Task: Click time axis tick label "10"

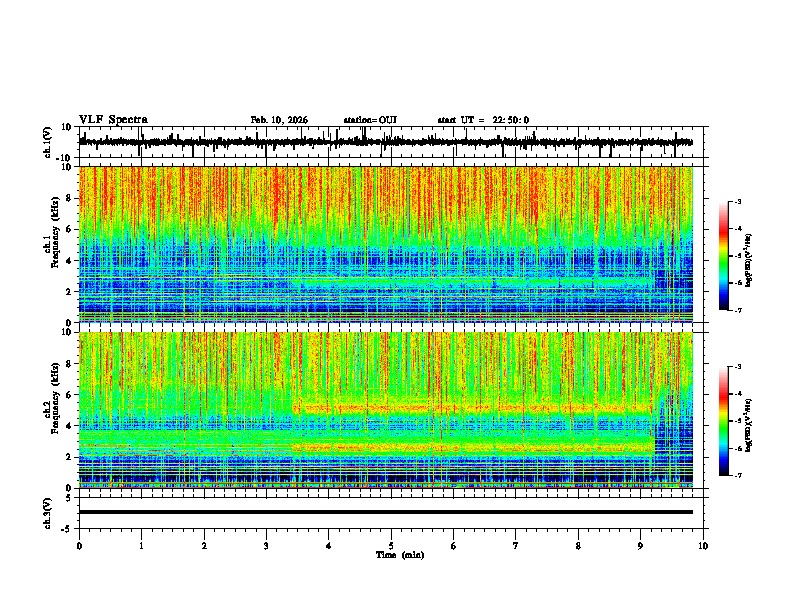Action: click(703, 546)
